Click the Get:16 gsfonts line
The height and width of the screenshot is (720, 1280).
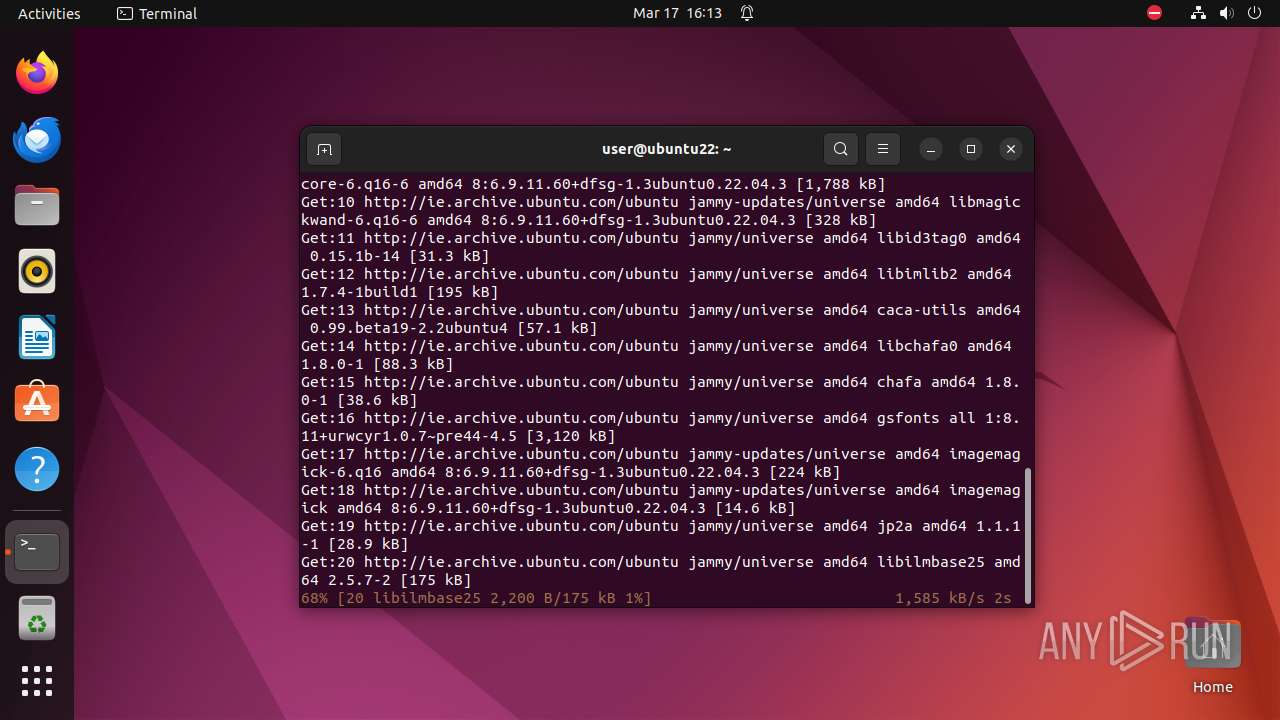click(661, 427)
